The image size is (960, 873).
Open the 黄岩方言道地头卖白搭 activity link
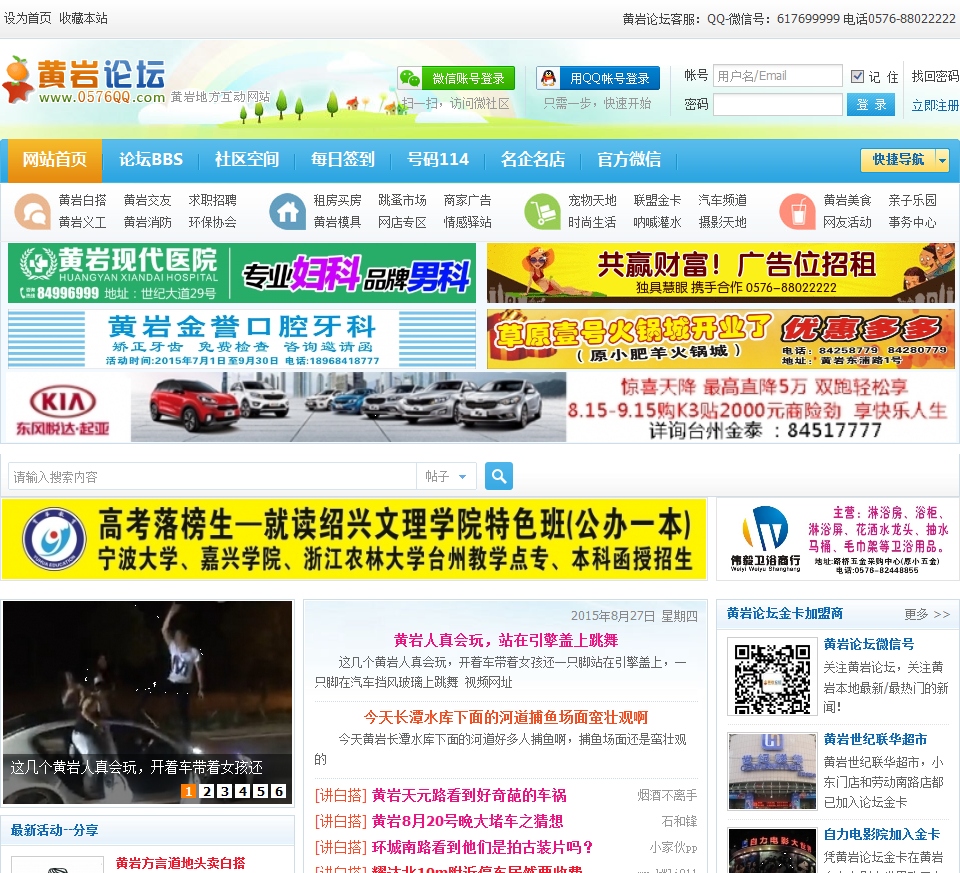point(181,863)
